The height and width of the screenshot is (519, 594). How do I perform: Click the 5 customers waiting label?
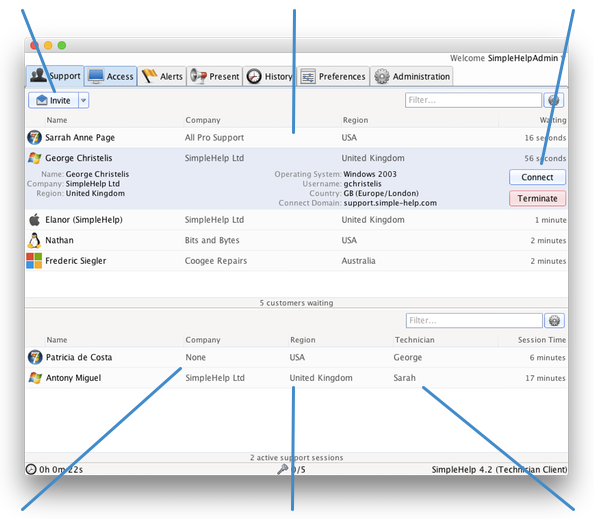(296, 303)
